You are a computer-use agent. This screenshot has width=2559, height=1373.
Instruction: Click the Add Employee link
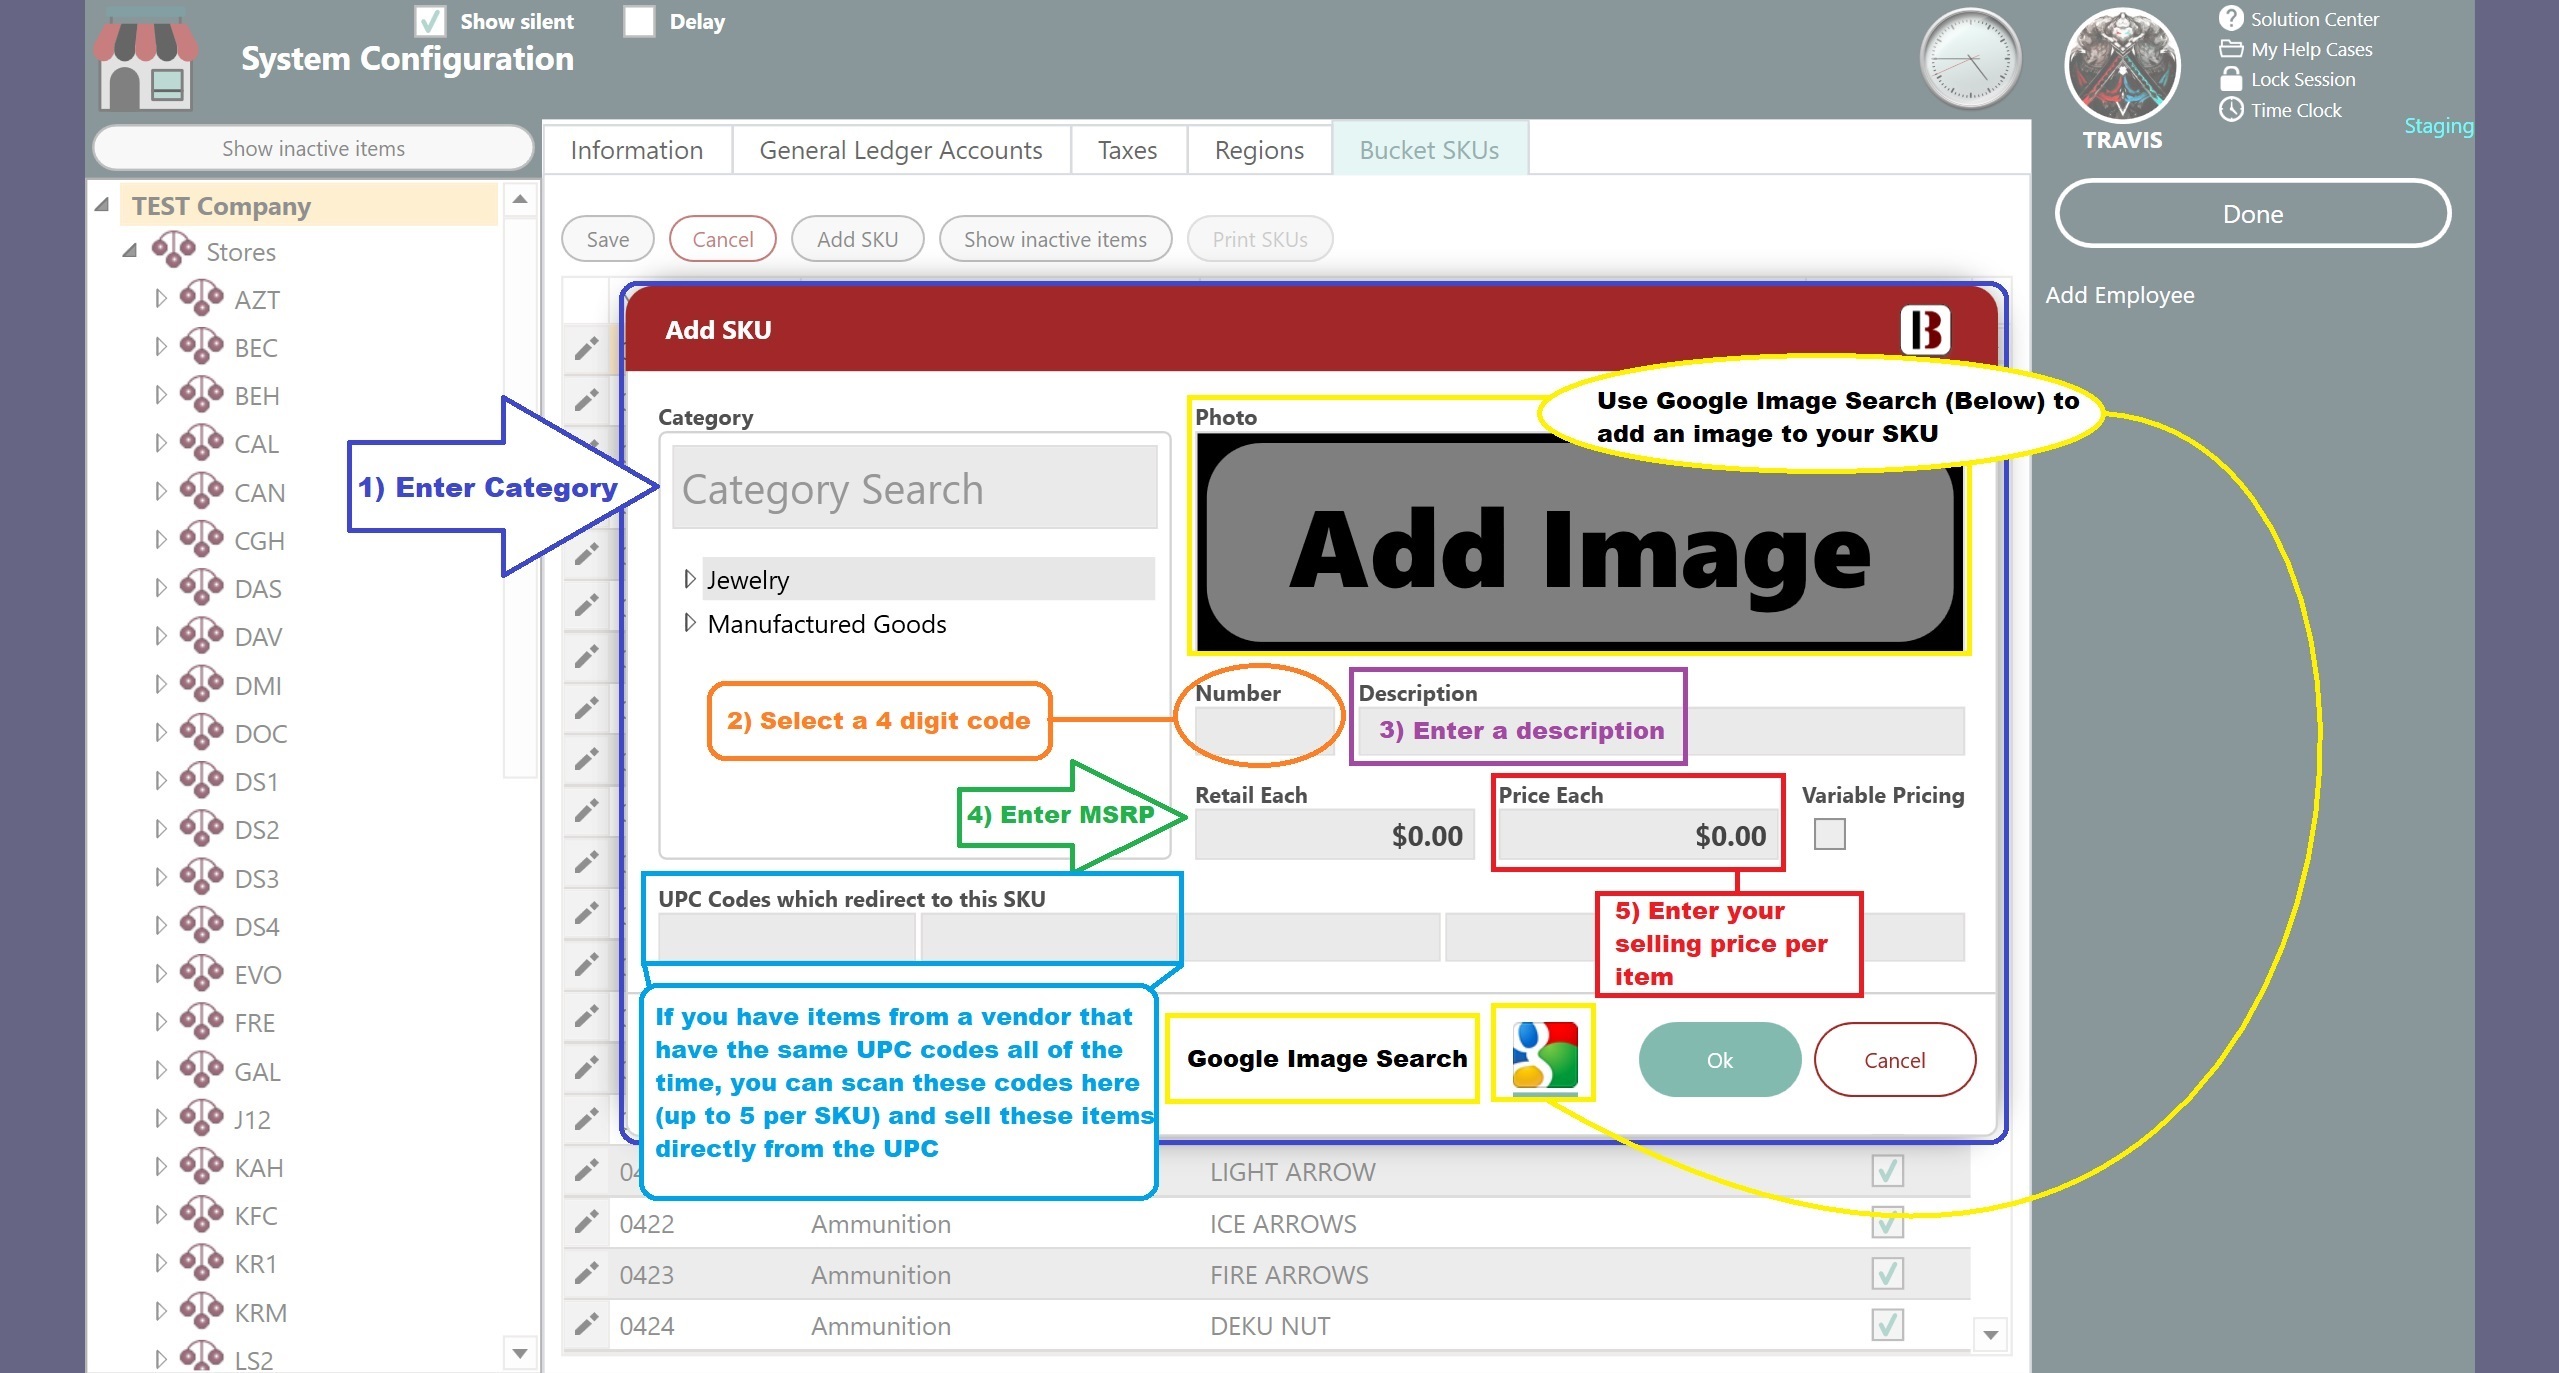click(2120, 295)
